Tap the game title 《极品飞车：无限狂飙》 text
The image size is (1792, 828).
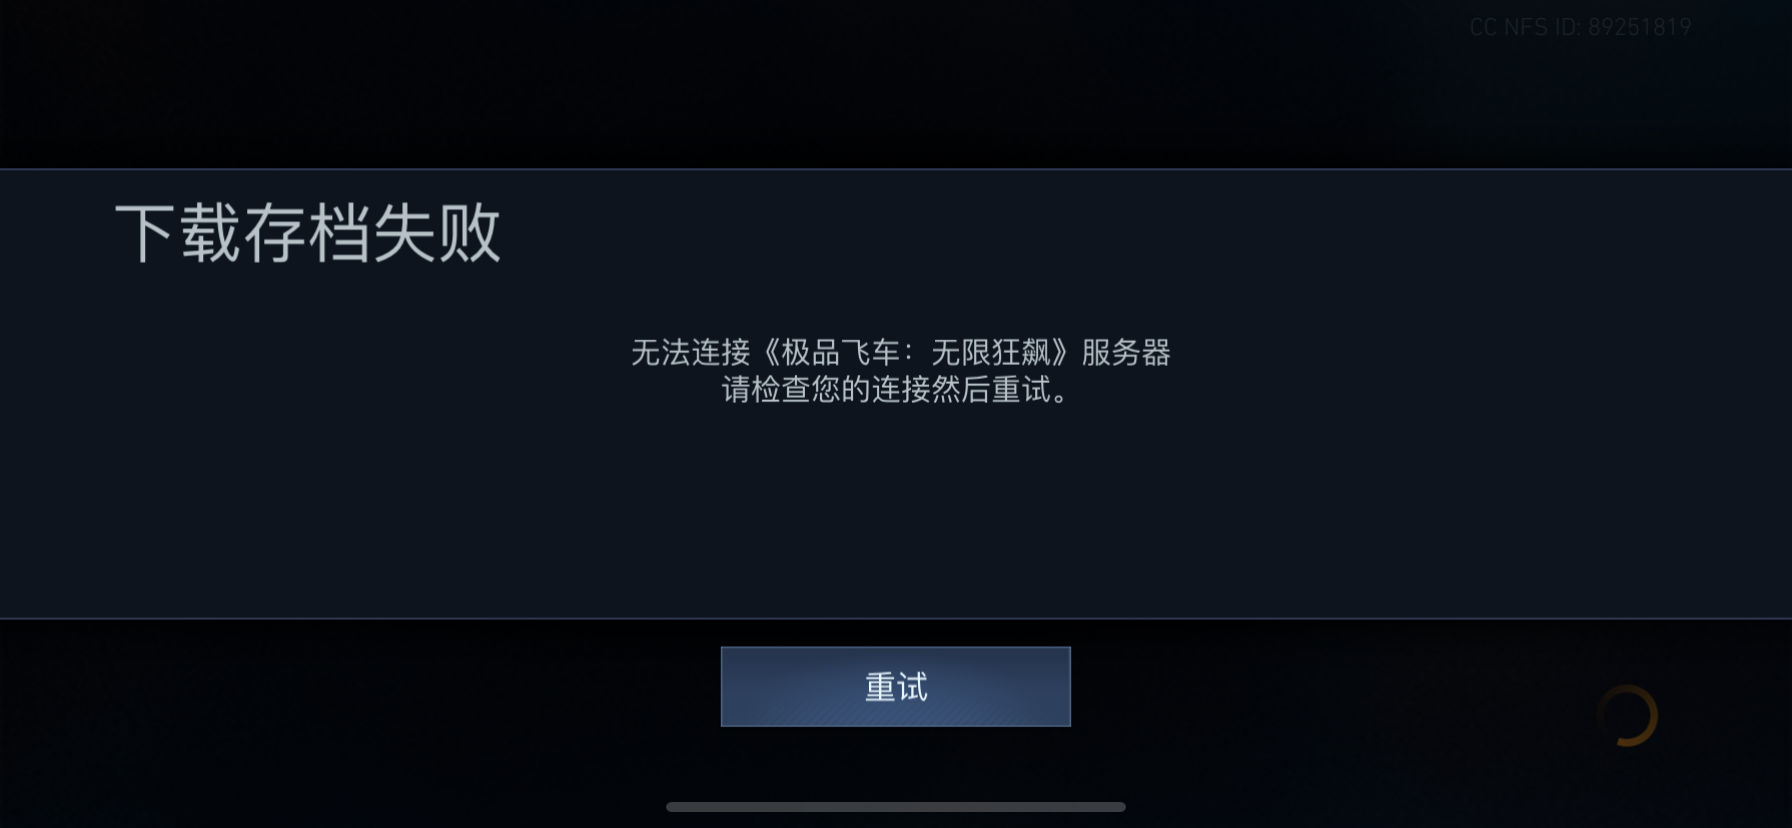pos(915,352)
